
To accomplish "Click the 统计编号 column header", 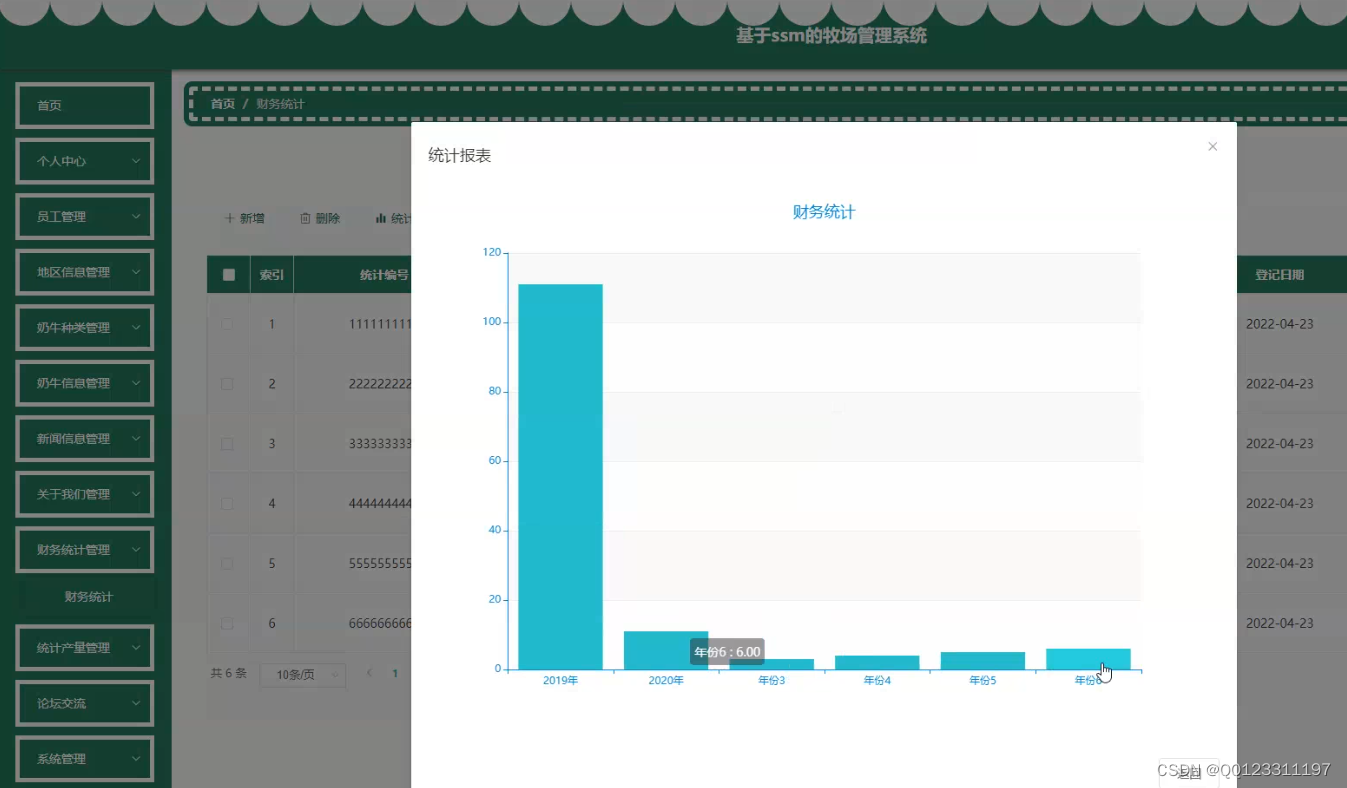I will pyautogui.click(x=384, y=275).
